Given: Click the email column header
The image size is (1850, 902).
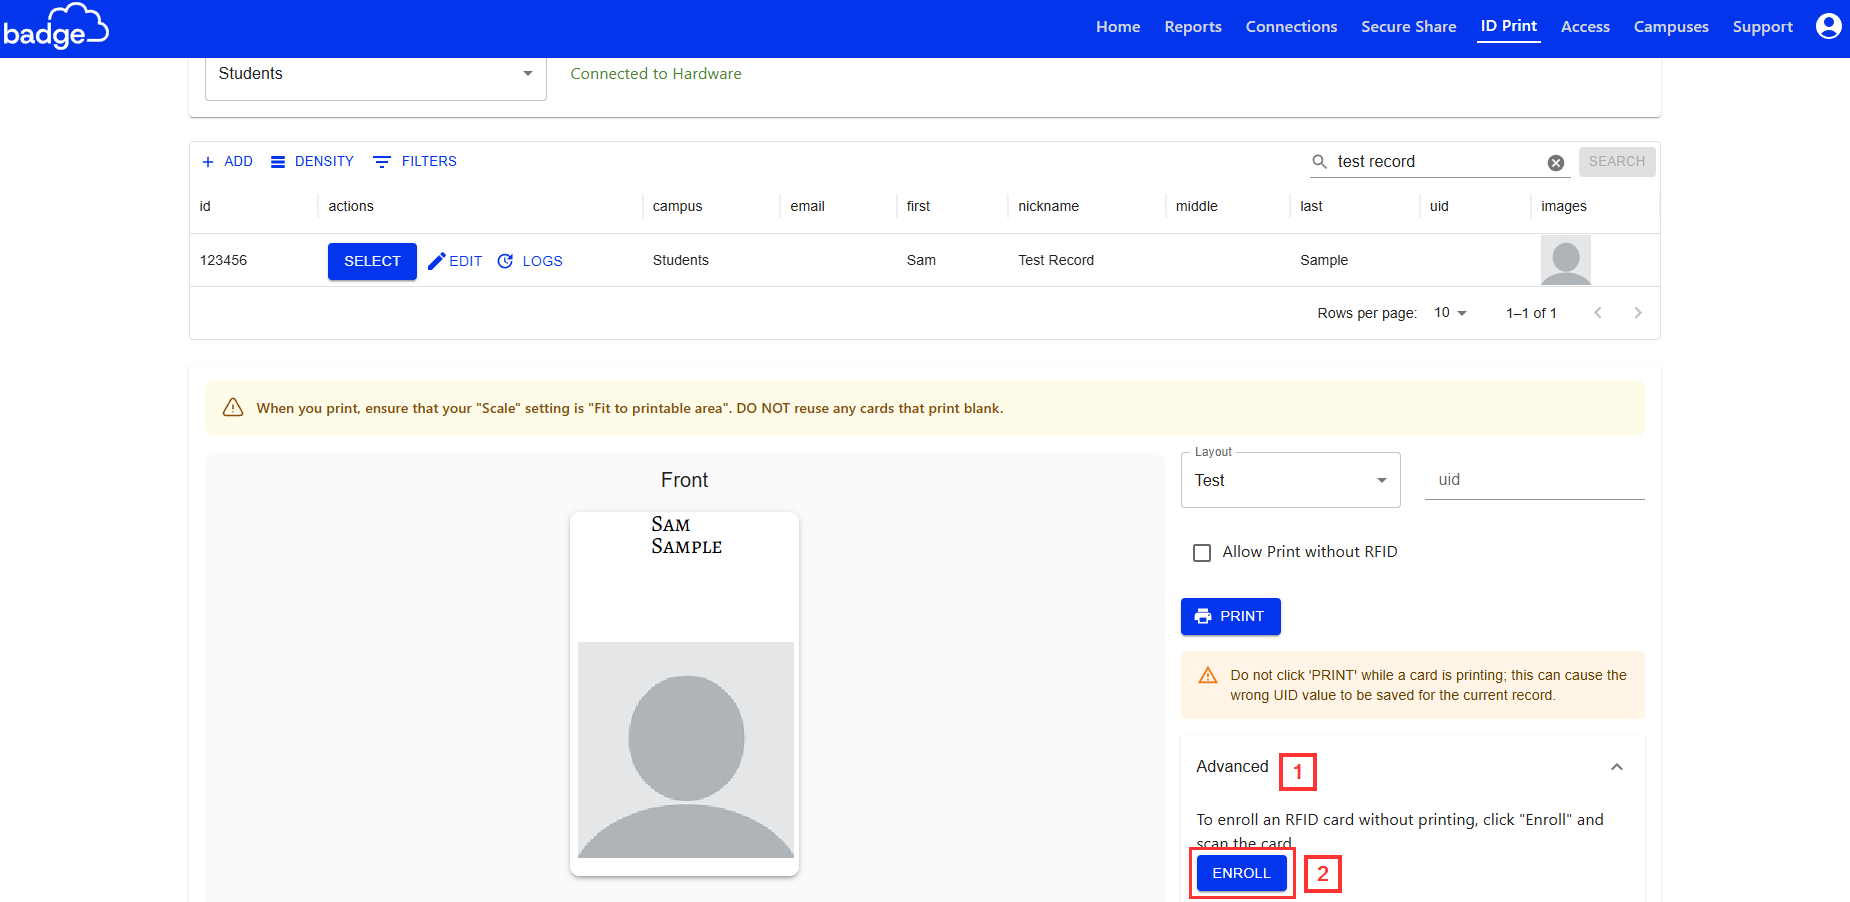Looking at the screenshot, I should point(807,207).
